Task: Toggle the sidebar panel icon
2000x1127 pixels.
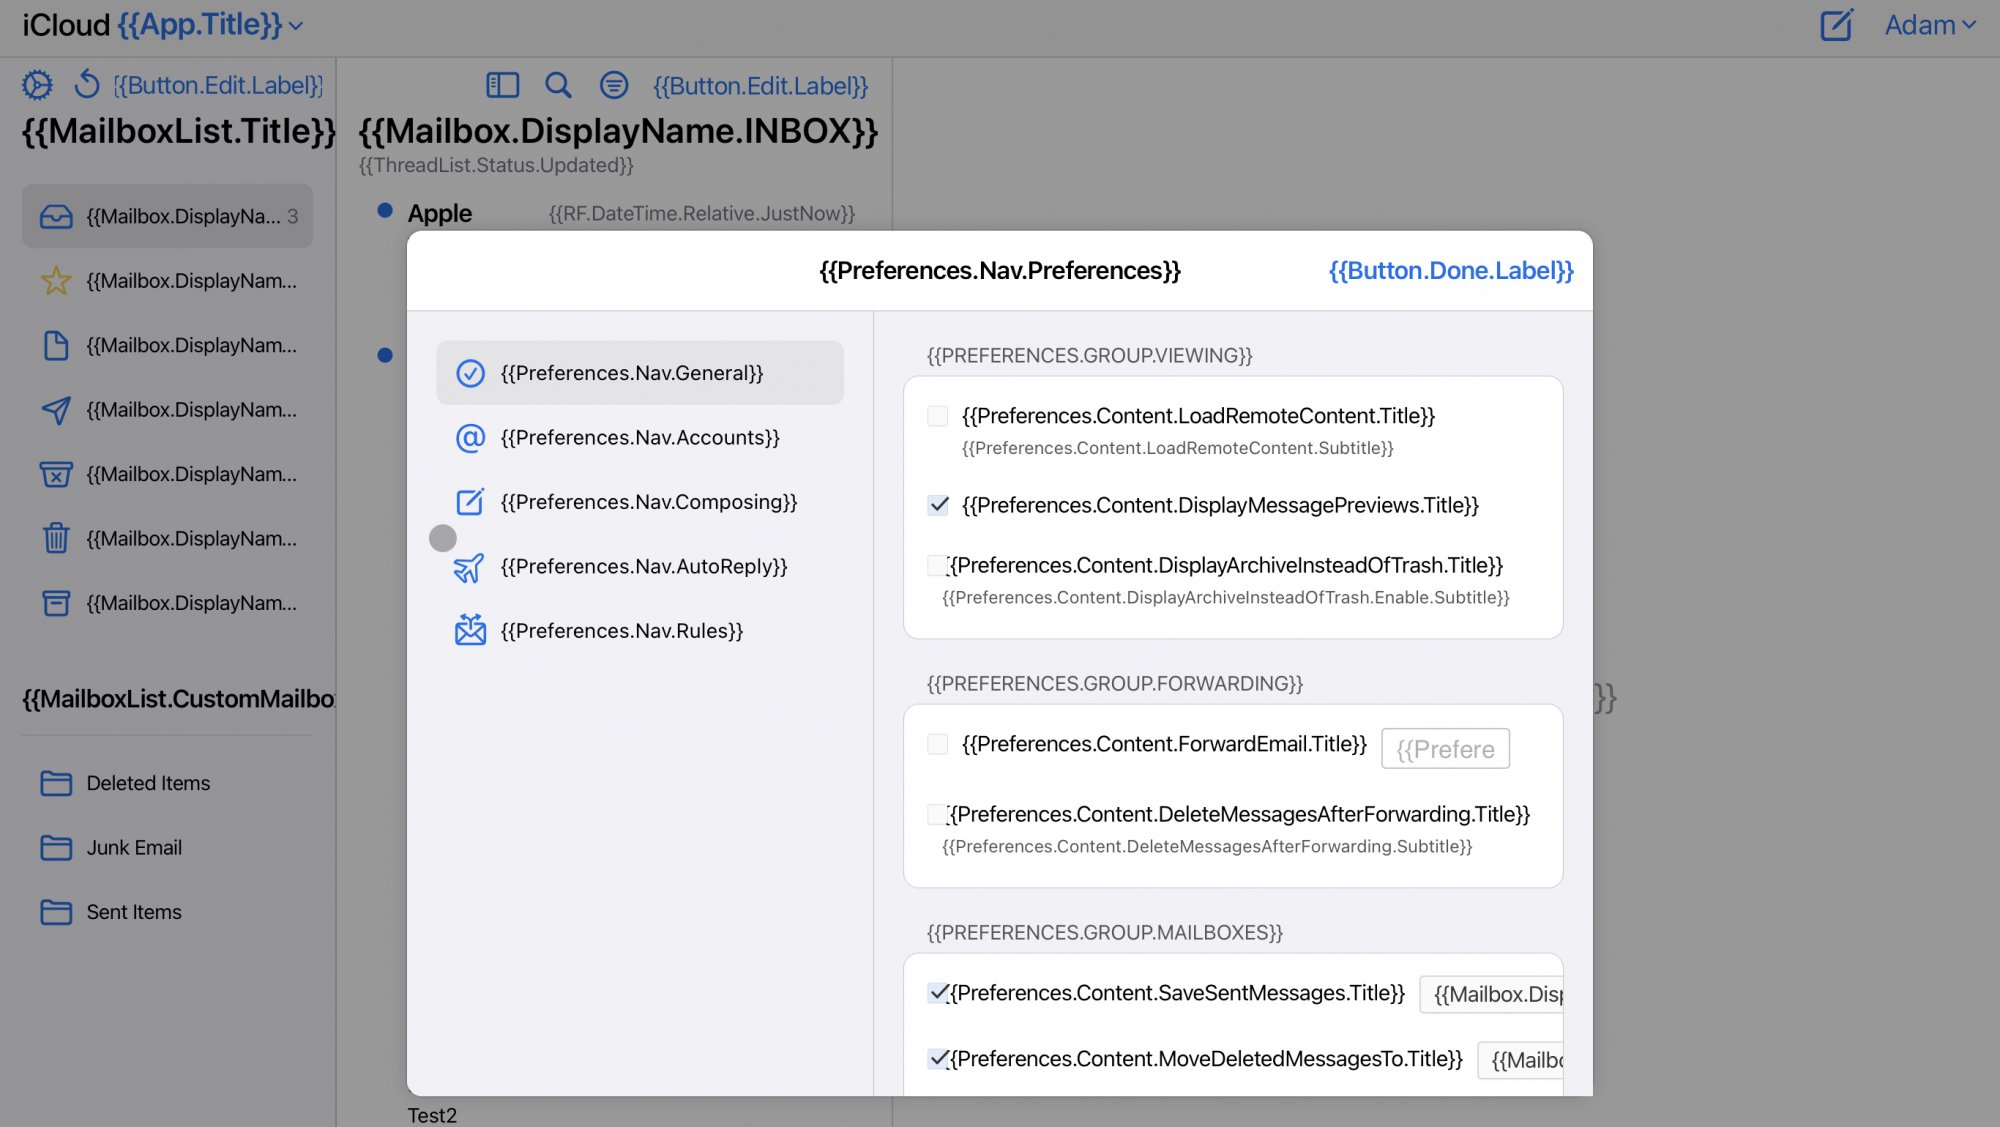Action: pyautogui.click(x=502, y=85)
